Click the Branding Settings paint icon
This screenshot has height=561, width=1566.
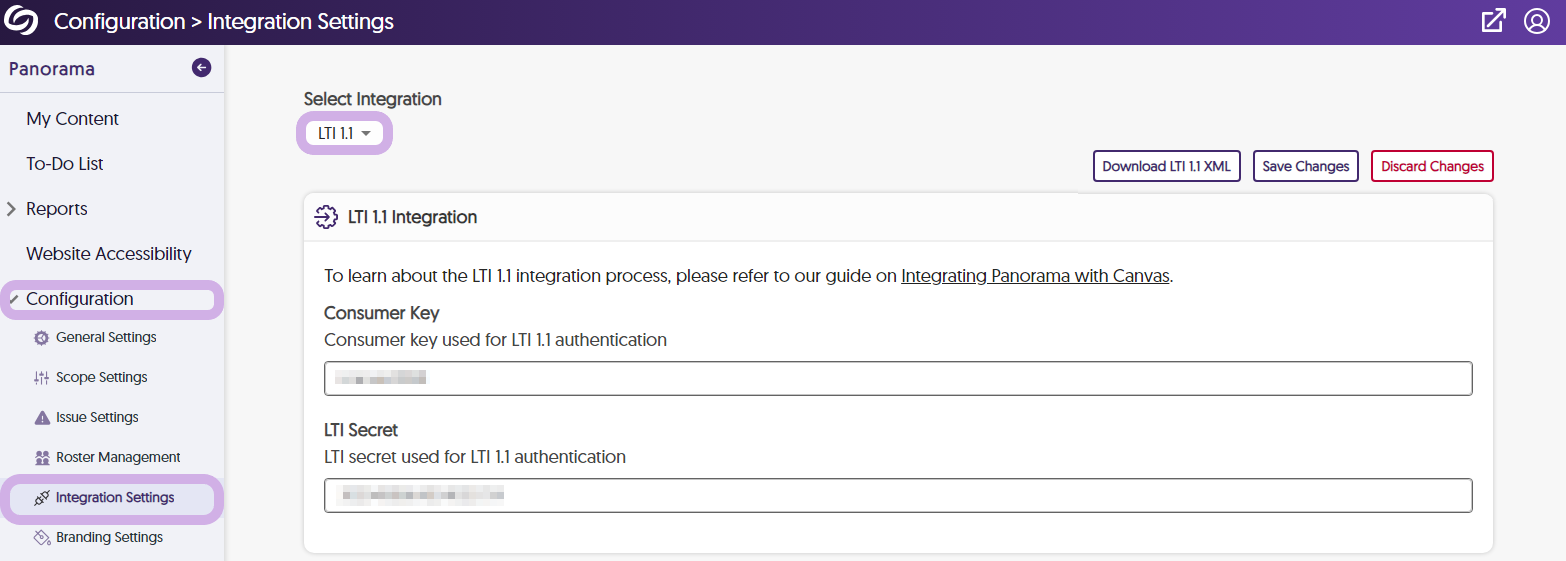tap(41, 538)
